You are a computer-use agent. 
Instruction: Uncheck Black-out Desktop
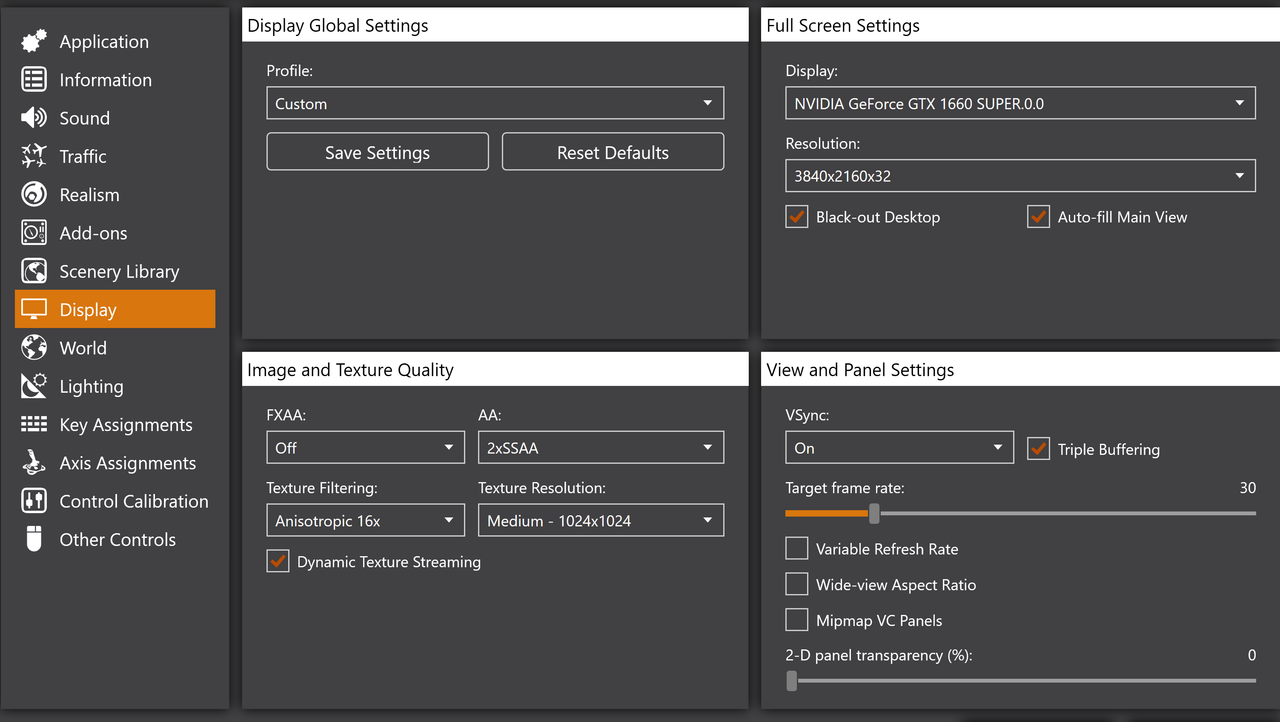(797, 217)
